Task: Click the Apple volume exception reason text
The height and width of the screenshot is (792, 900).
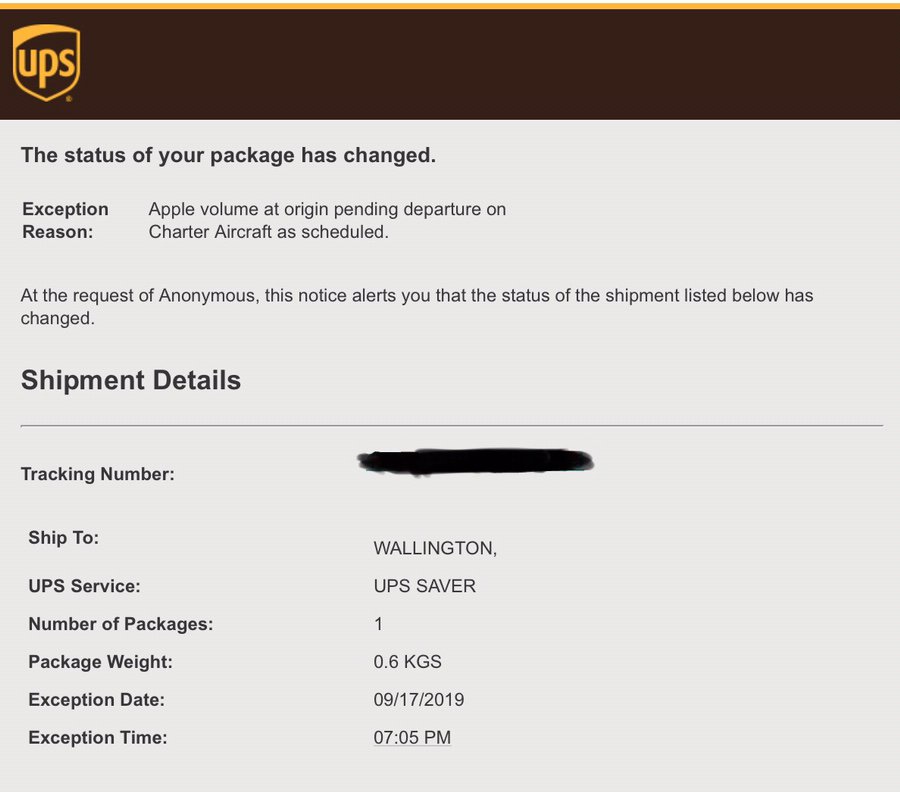Action: [x=327, y=220]
